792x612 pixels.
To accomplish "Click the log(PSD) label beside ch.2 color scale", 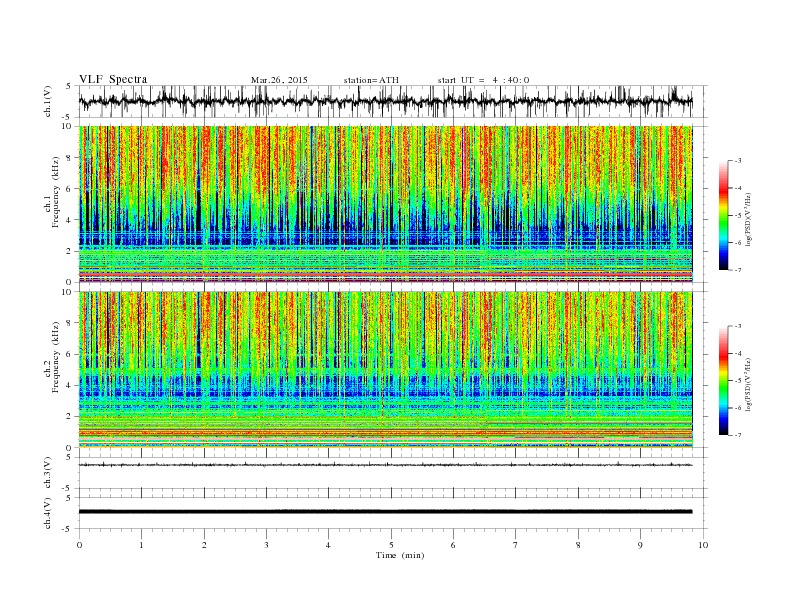I will point(749,384).
